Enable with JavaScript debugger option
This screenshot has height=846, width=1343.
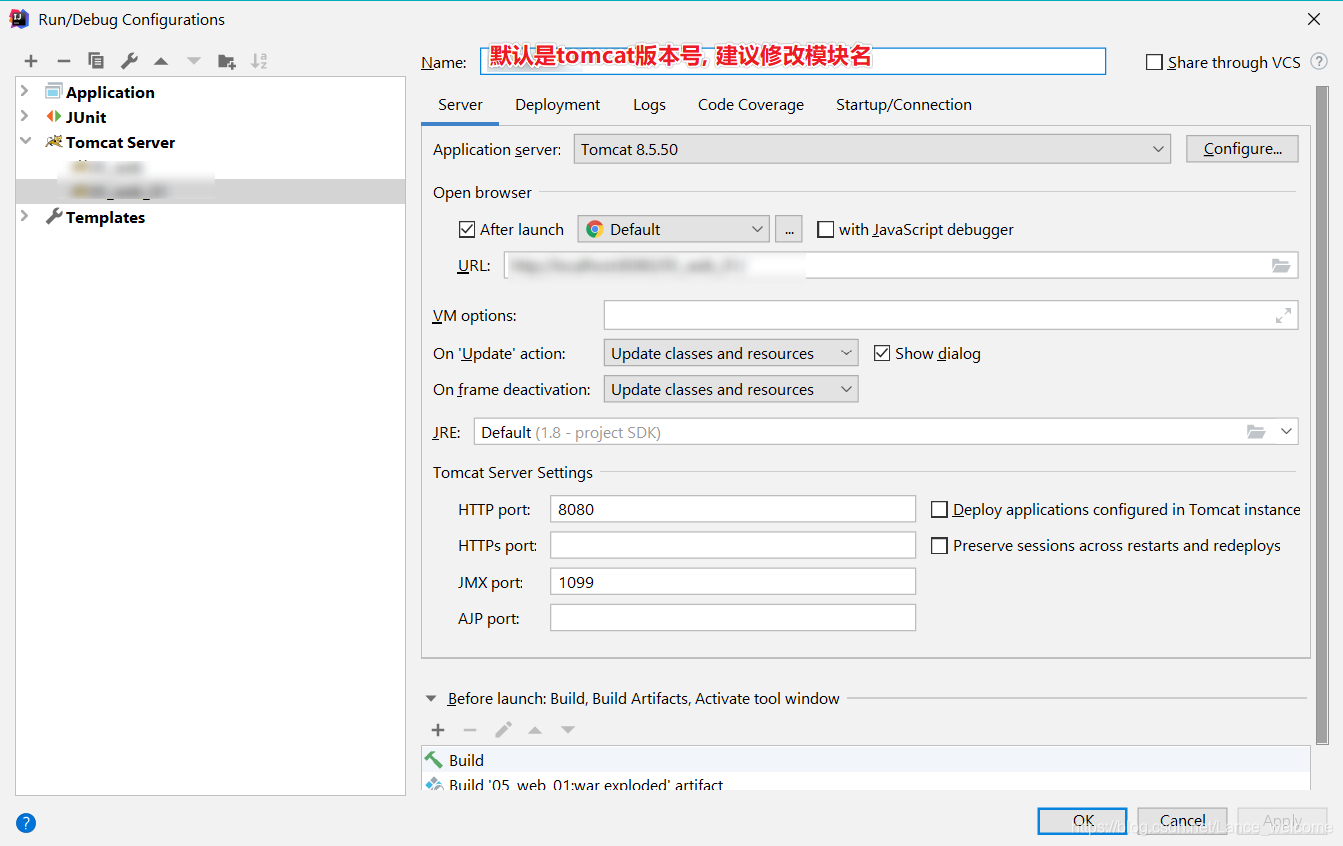point(825,229)
